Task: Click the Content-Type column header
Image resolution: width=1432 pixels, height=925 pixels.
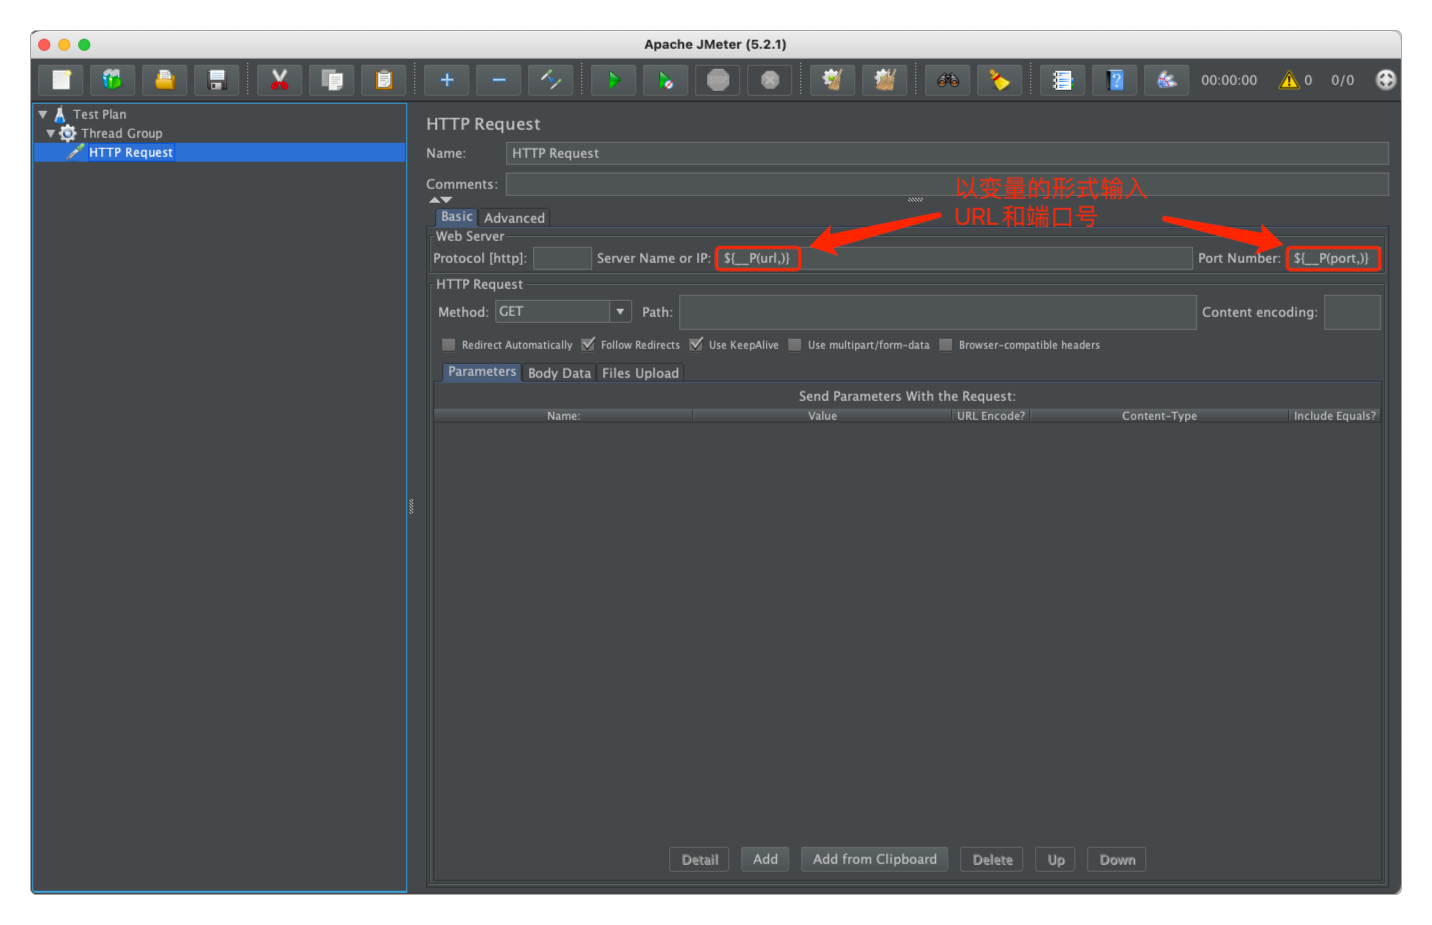Action: coord(1159,416)
